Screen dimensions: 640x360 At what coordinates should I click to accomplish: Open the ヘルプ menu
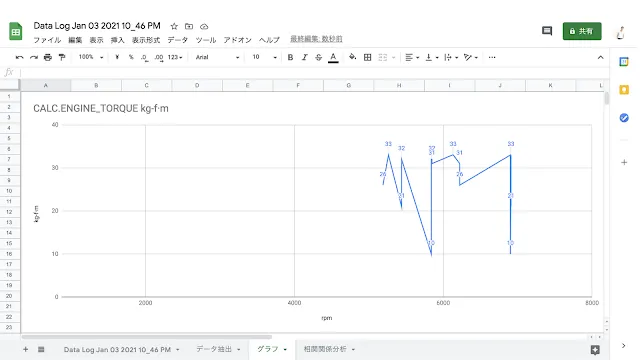coord(269,40)
